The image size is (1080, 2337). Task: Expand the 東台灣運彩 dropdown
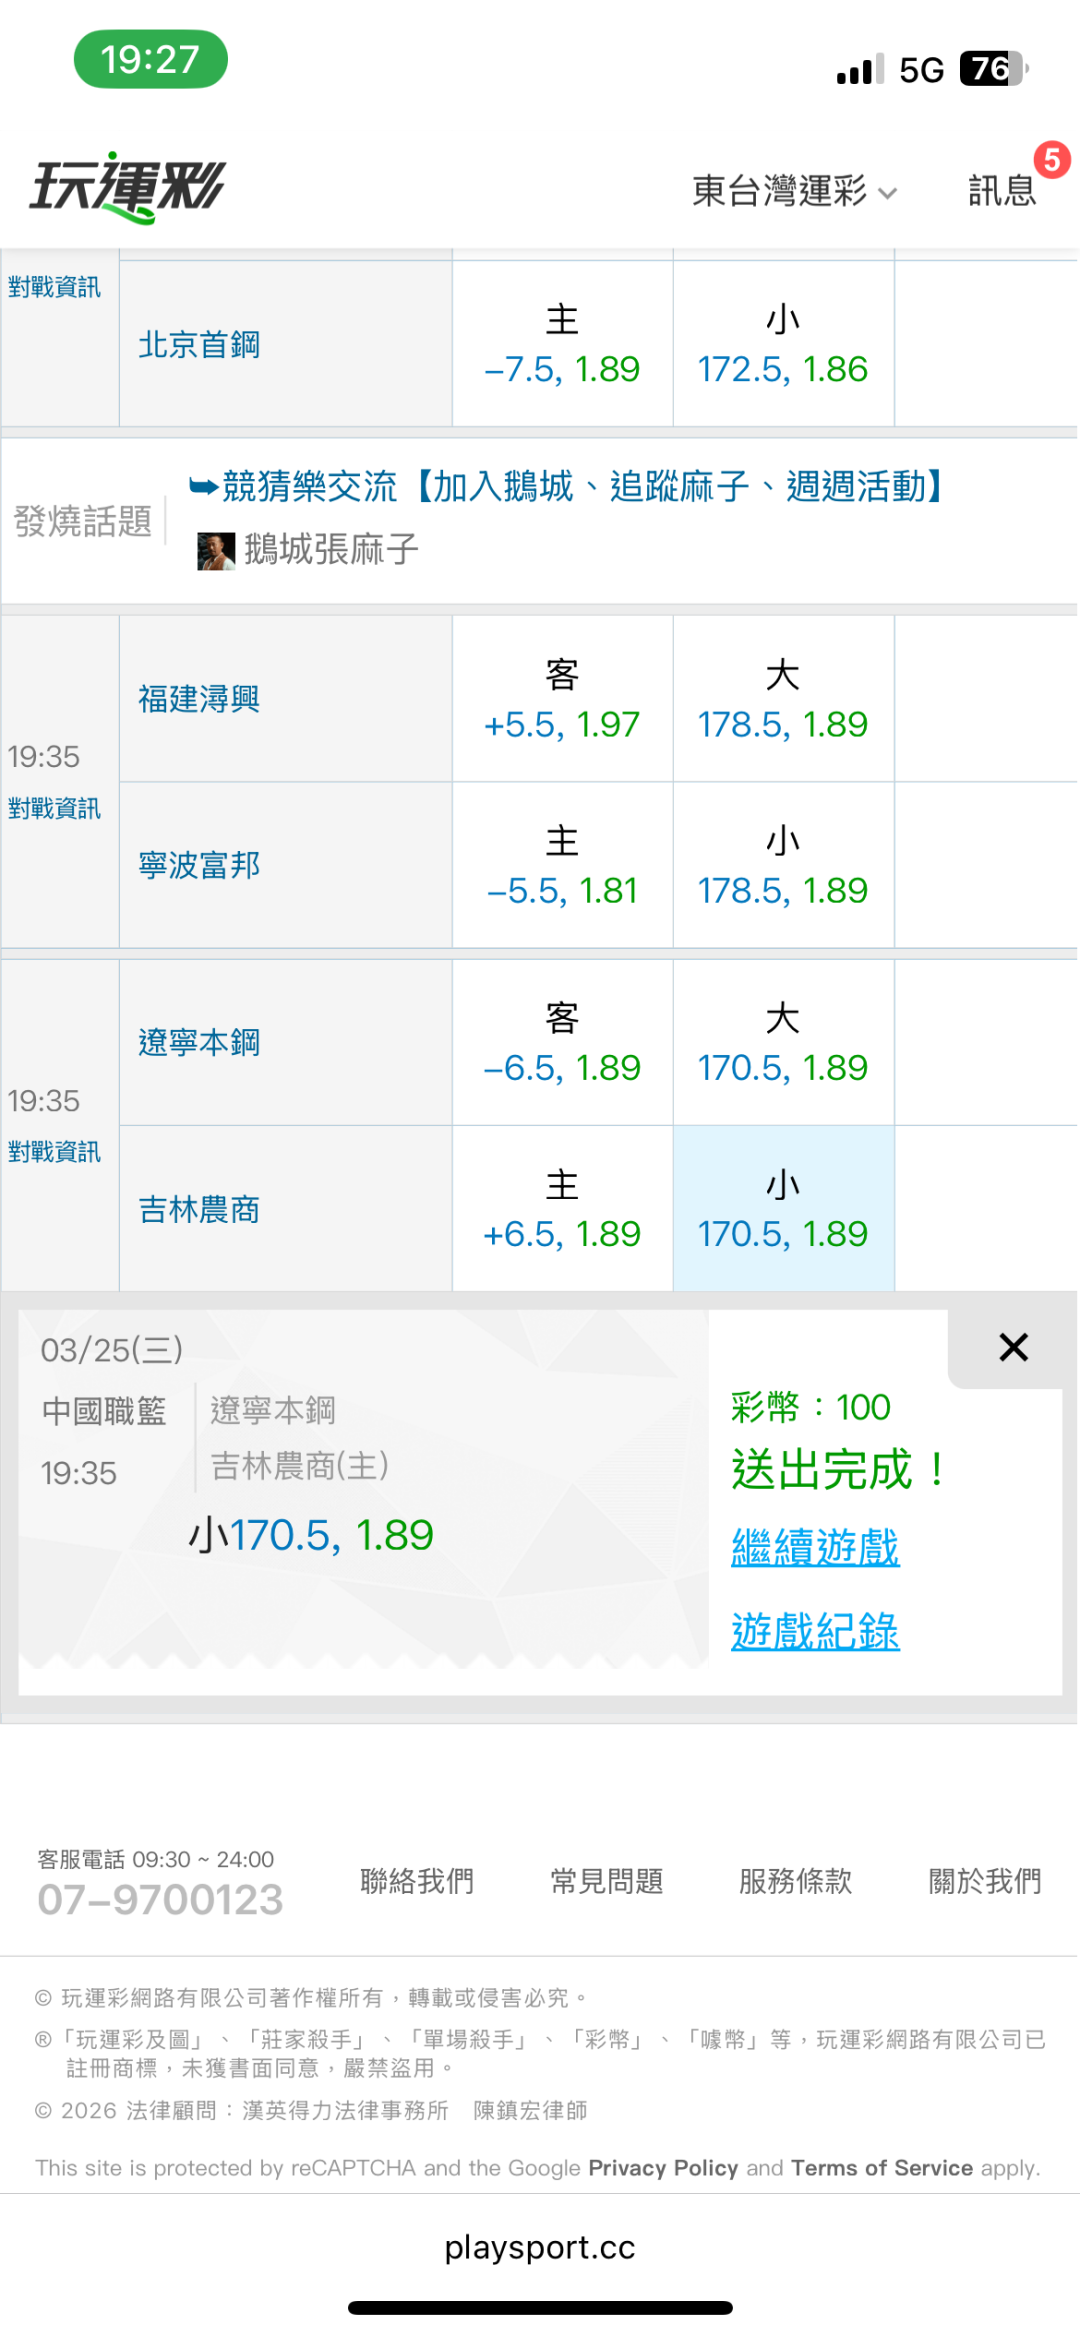794,190
